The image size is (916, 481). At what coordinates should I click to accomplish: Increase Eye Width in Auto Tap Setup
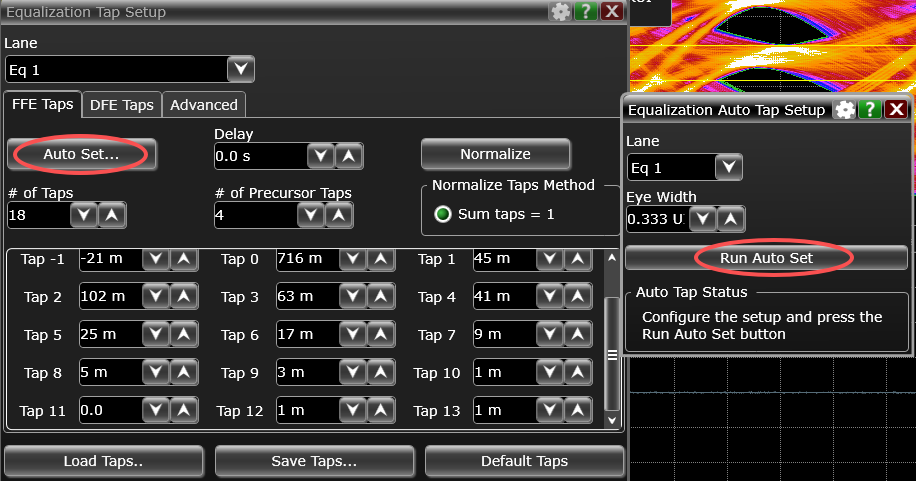(x=731, y=219)
